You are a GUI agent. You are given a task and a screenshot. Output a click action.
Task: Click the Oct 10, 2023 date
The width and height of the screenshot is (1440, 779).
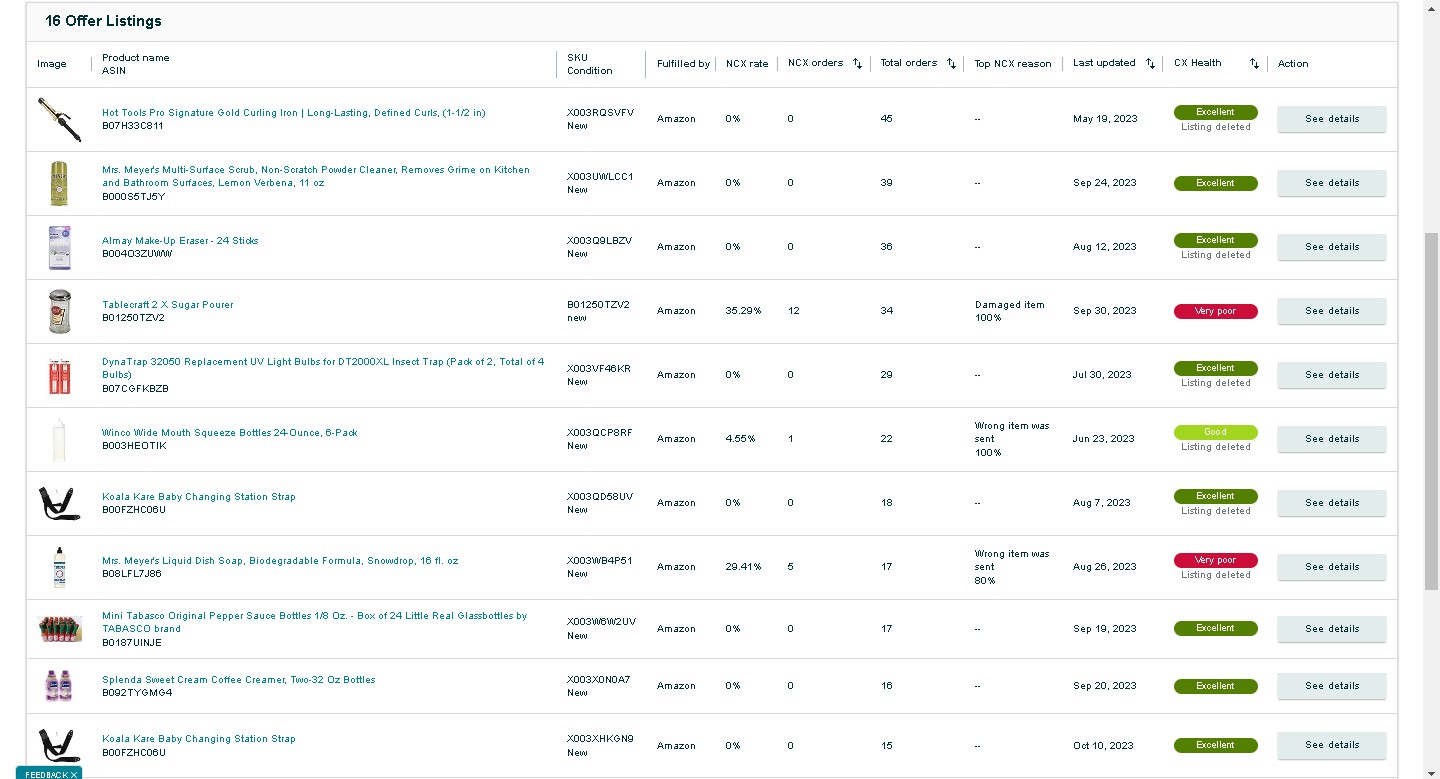(1103, 745)
